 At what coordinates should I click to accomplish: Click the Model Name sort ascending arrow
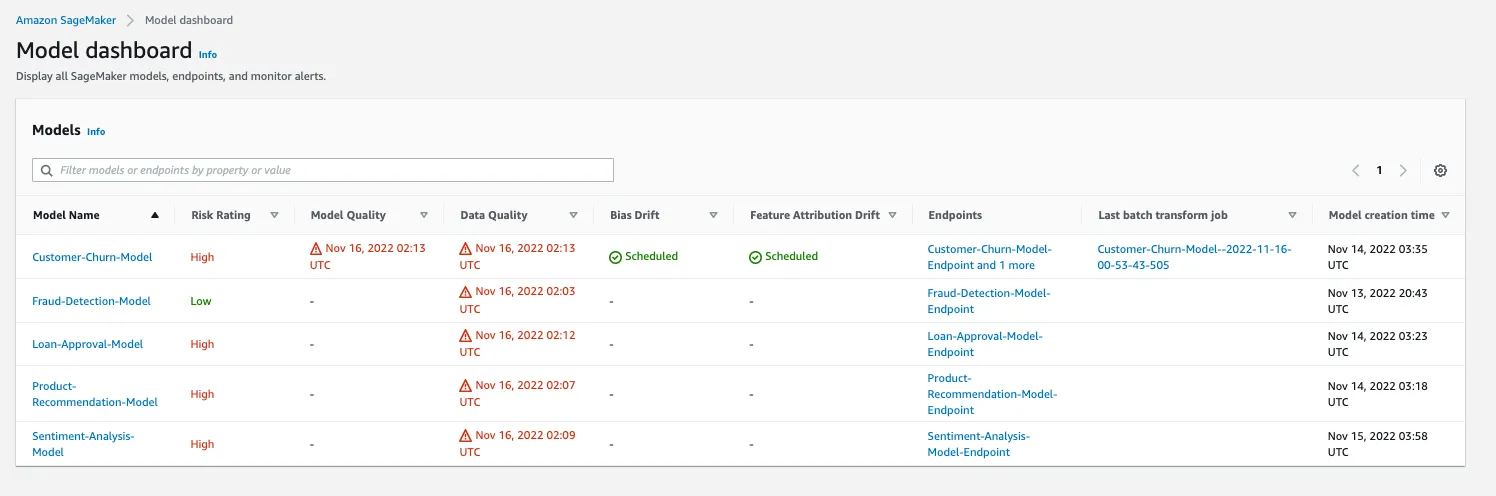(x=155, y=215)
